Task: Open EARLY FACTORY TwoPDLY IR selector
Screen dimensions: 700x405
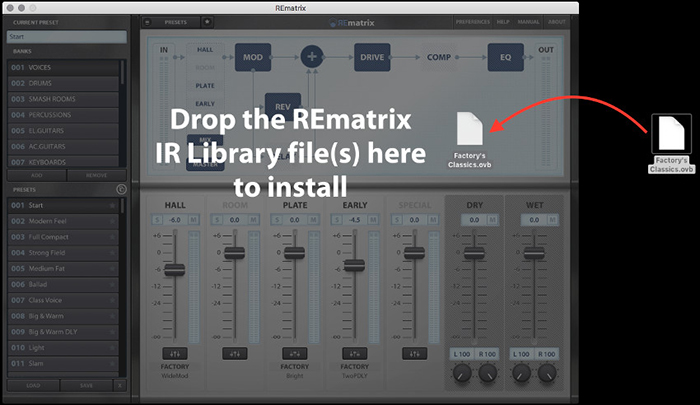Action: tap(354, 371)
